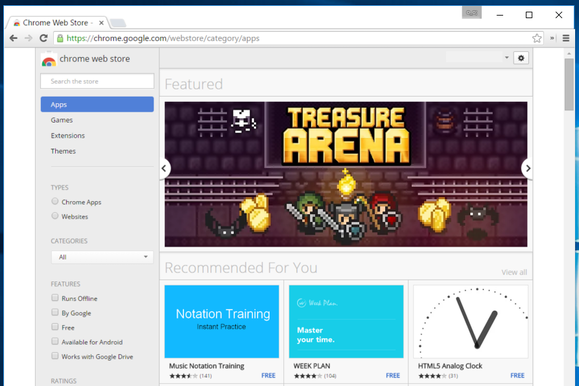Click the address bar URL
The width and height of the screenshot is (579, 386).
[x=163, y=38]
